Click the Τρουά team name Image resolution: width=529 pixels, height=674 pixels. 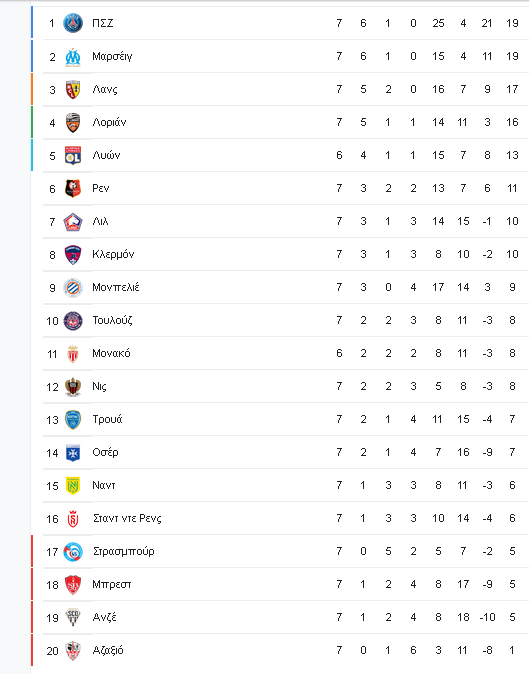pyautogui.click(x=107, y=420)
